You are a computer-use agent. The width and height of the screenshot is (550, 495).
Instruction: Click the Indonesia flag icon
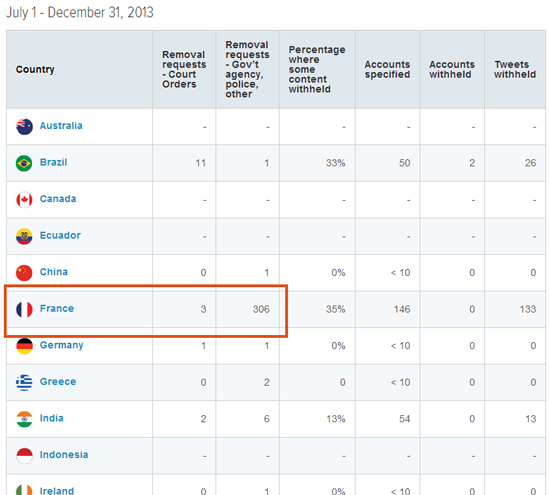pos(24,455)
